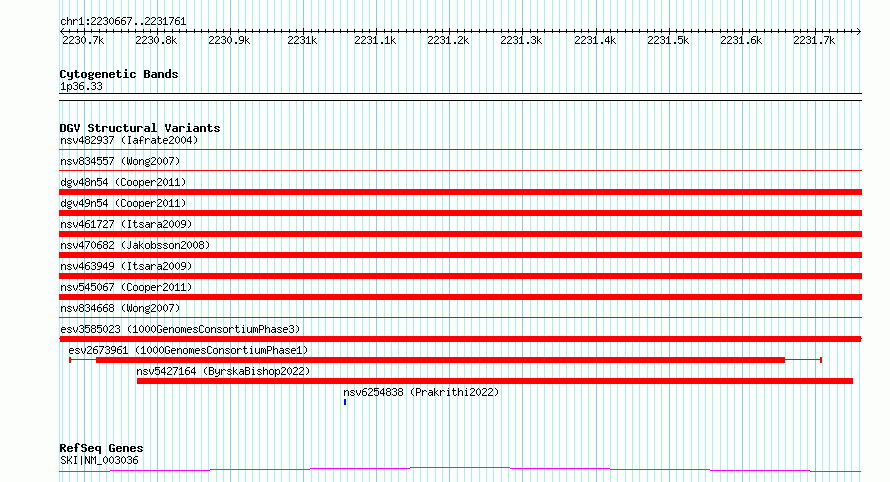The width and height of the screenshot is (890, 482).
Task: Click the thick red bar under dgv48n54
Action: [x=460, y=192]
